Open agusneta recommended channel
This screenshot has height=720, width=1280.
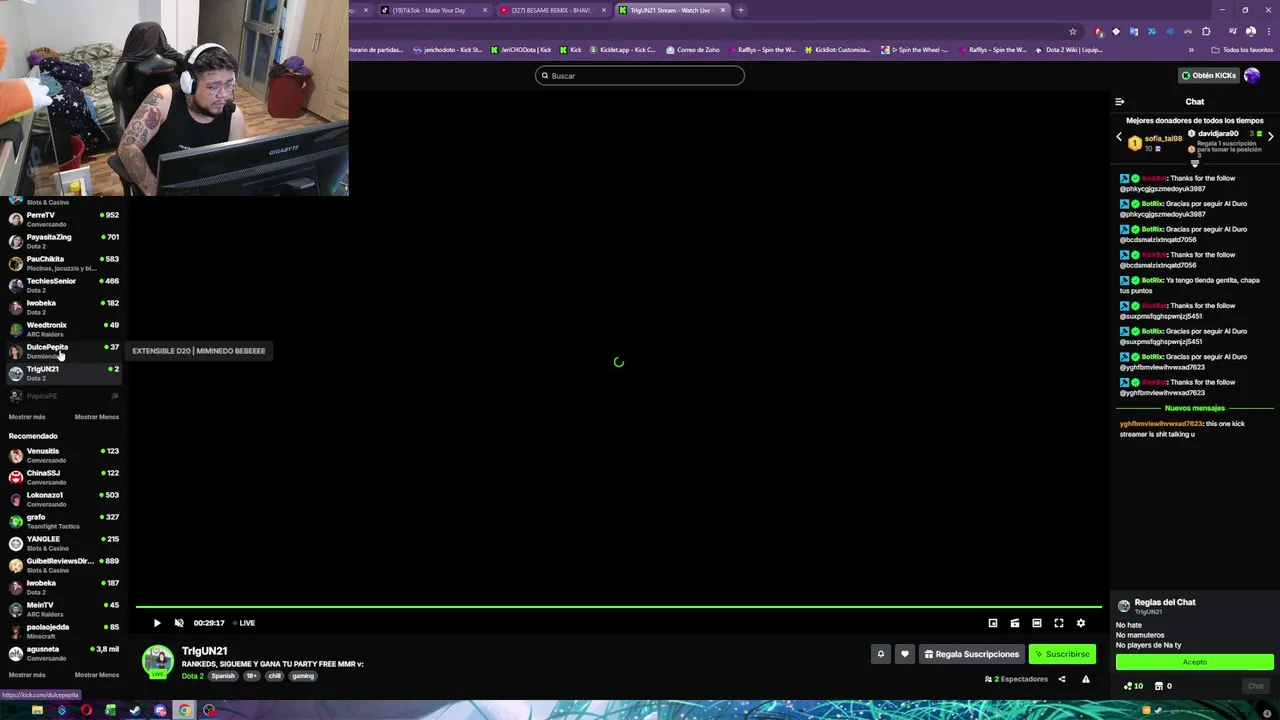tap(63, 653)
